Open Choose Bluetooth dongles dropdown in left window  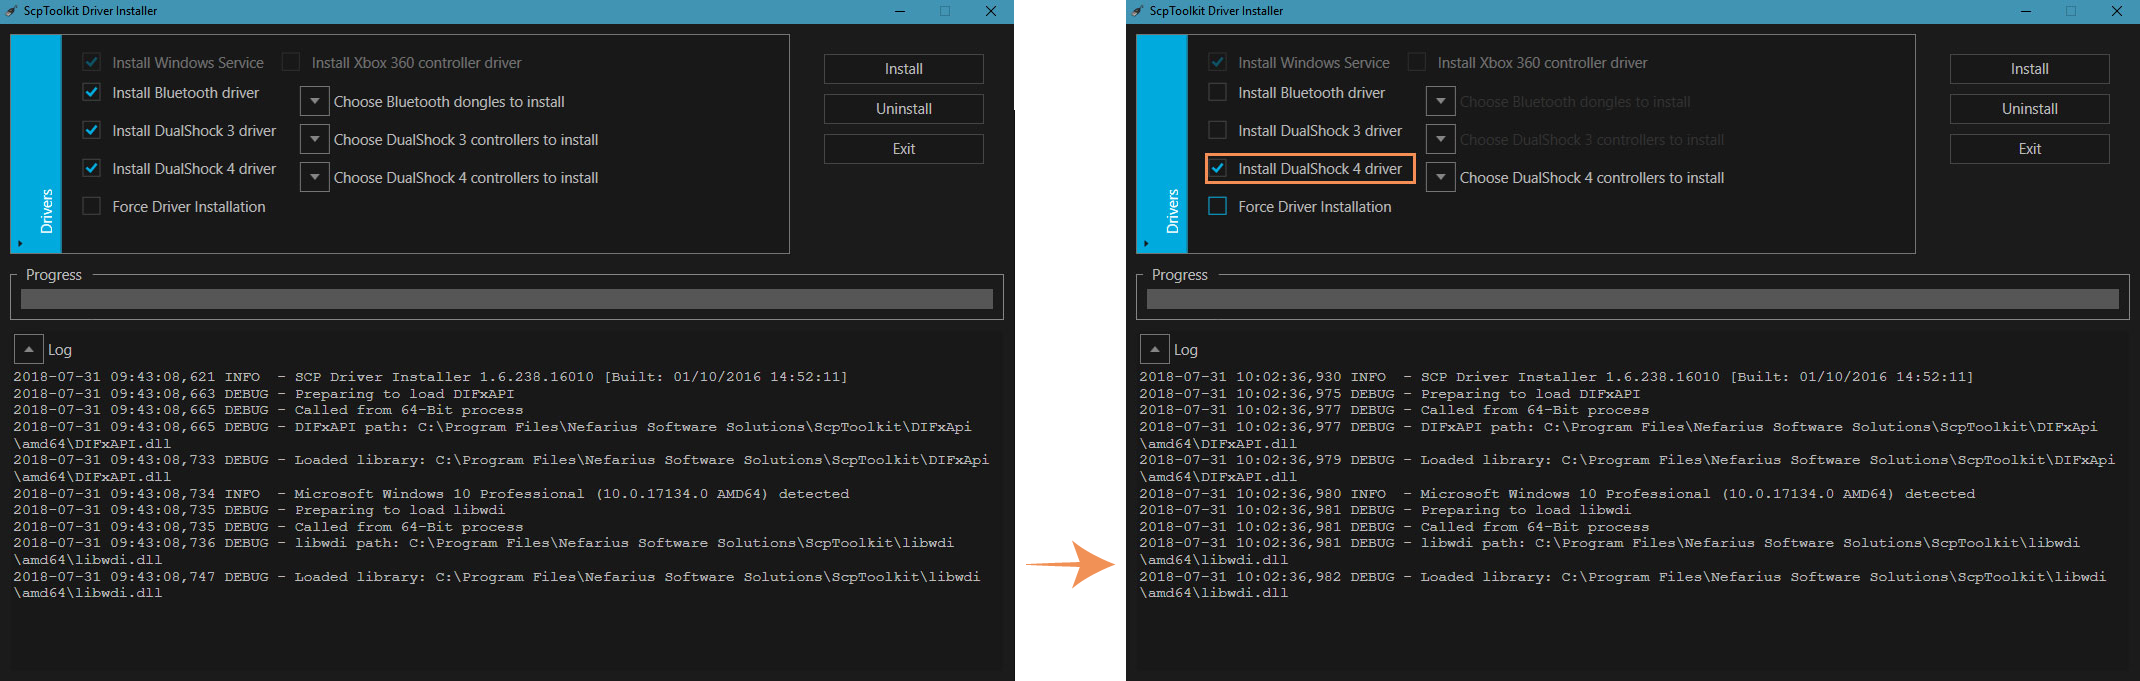315,101
